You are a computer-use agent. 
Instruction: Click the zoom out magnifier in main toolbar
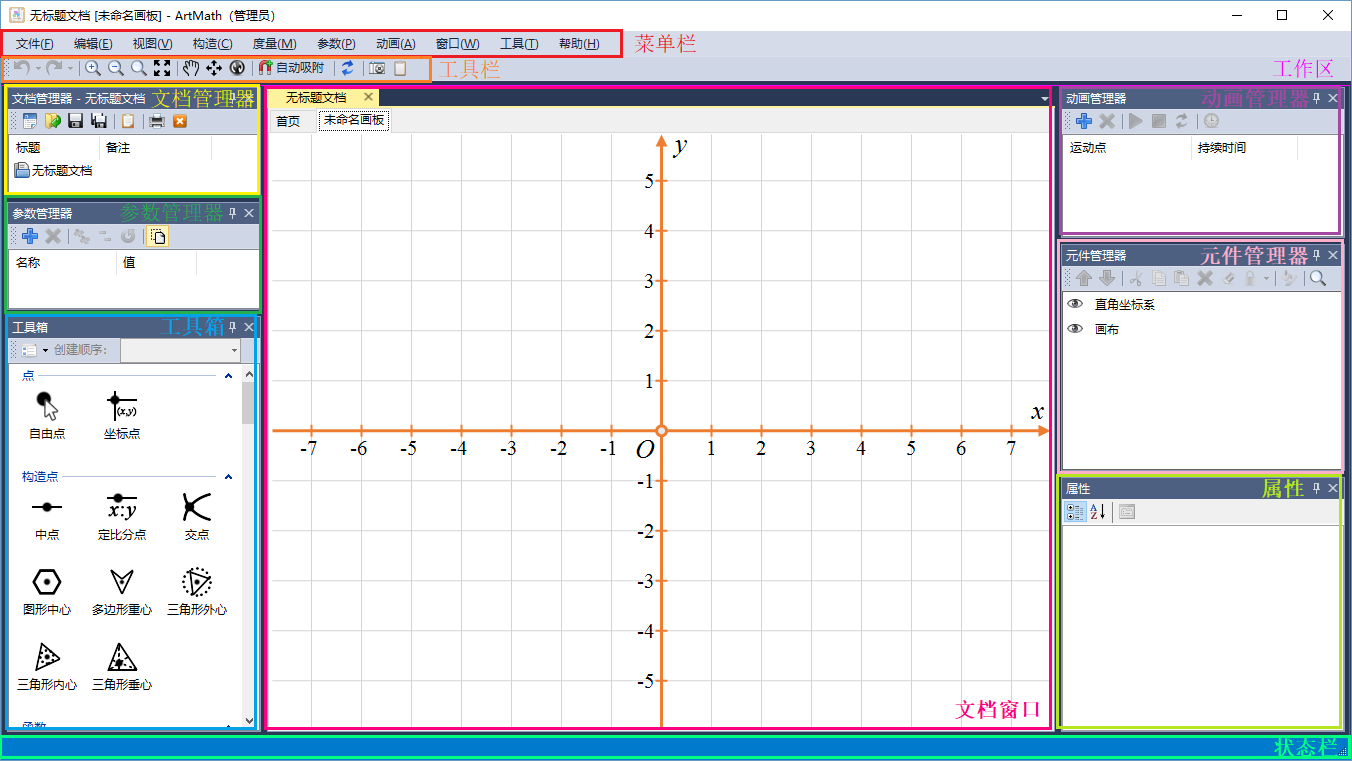tap(115, 68)
